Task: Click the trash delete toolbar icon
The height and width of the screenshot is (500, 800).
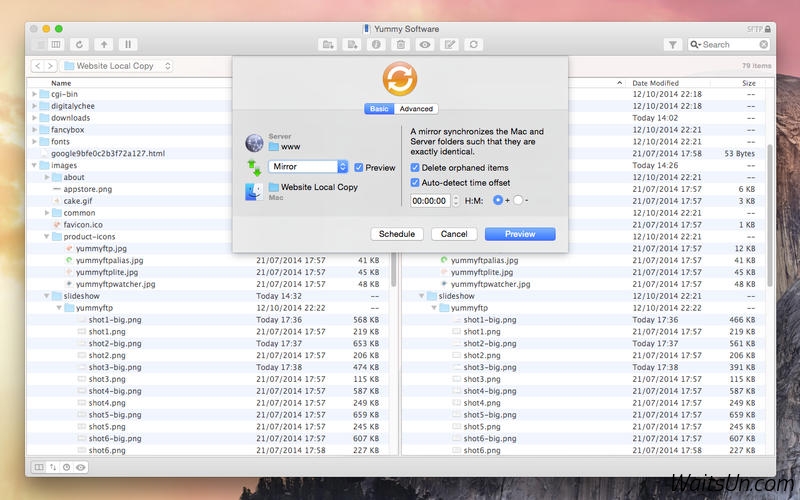Action: (401, 45)
